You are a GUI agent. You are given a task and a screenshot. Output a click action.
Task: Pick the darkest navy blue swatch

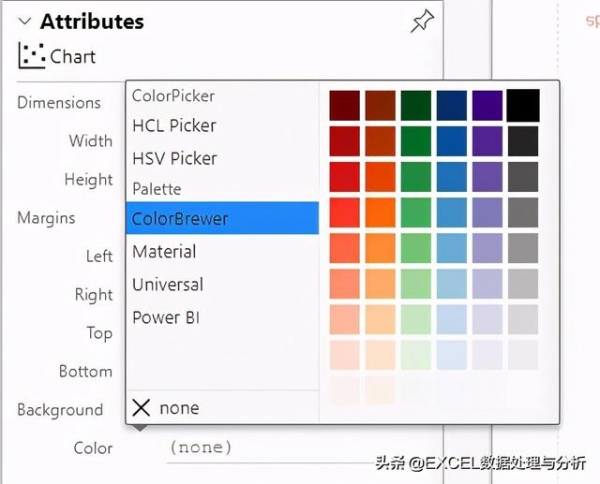click(x=451, y=105)
